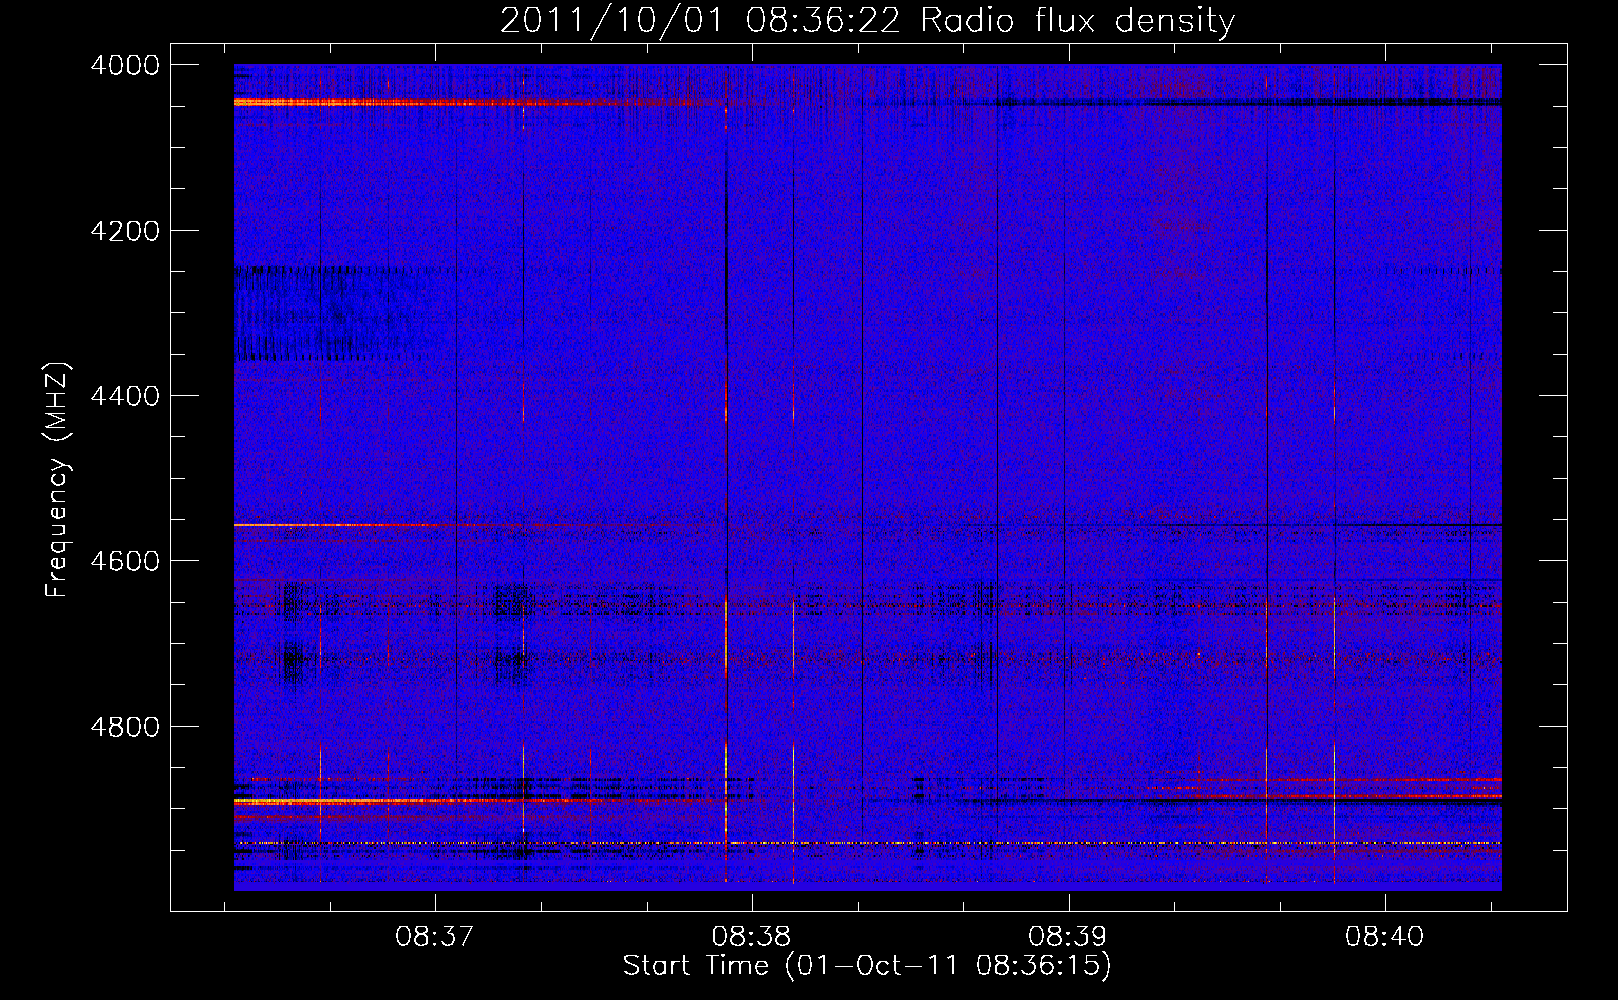Select the 4000 frequency tick label
The width and height of the screenshot is (1618, 1000).
125,65
